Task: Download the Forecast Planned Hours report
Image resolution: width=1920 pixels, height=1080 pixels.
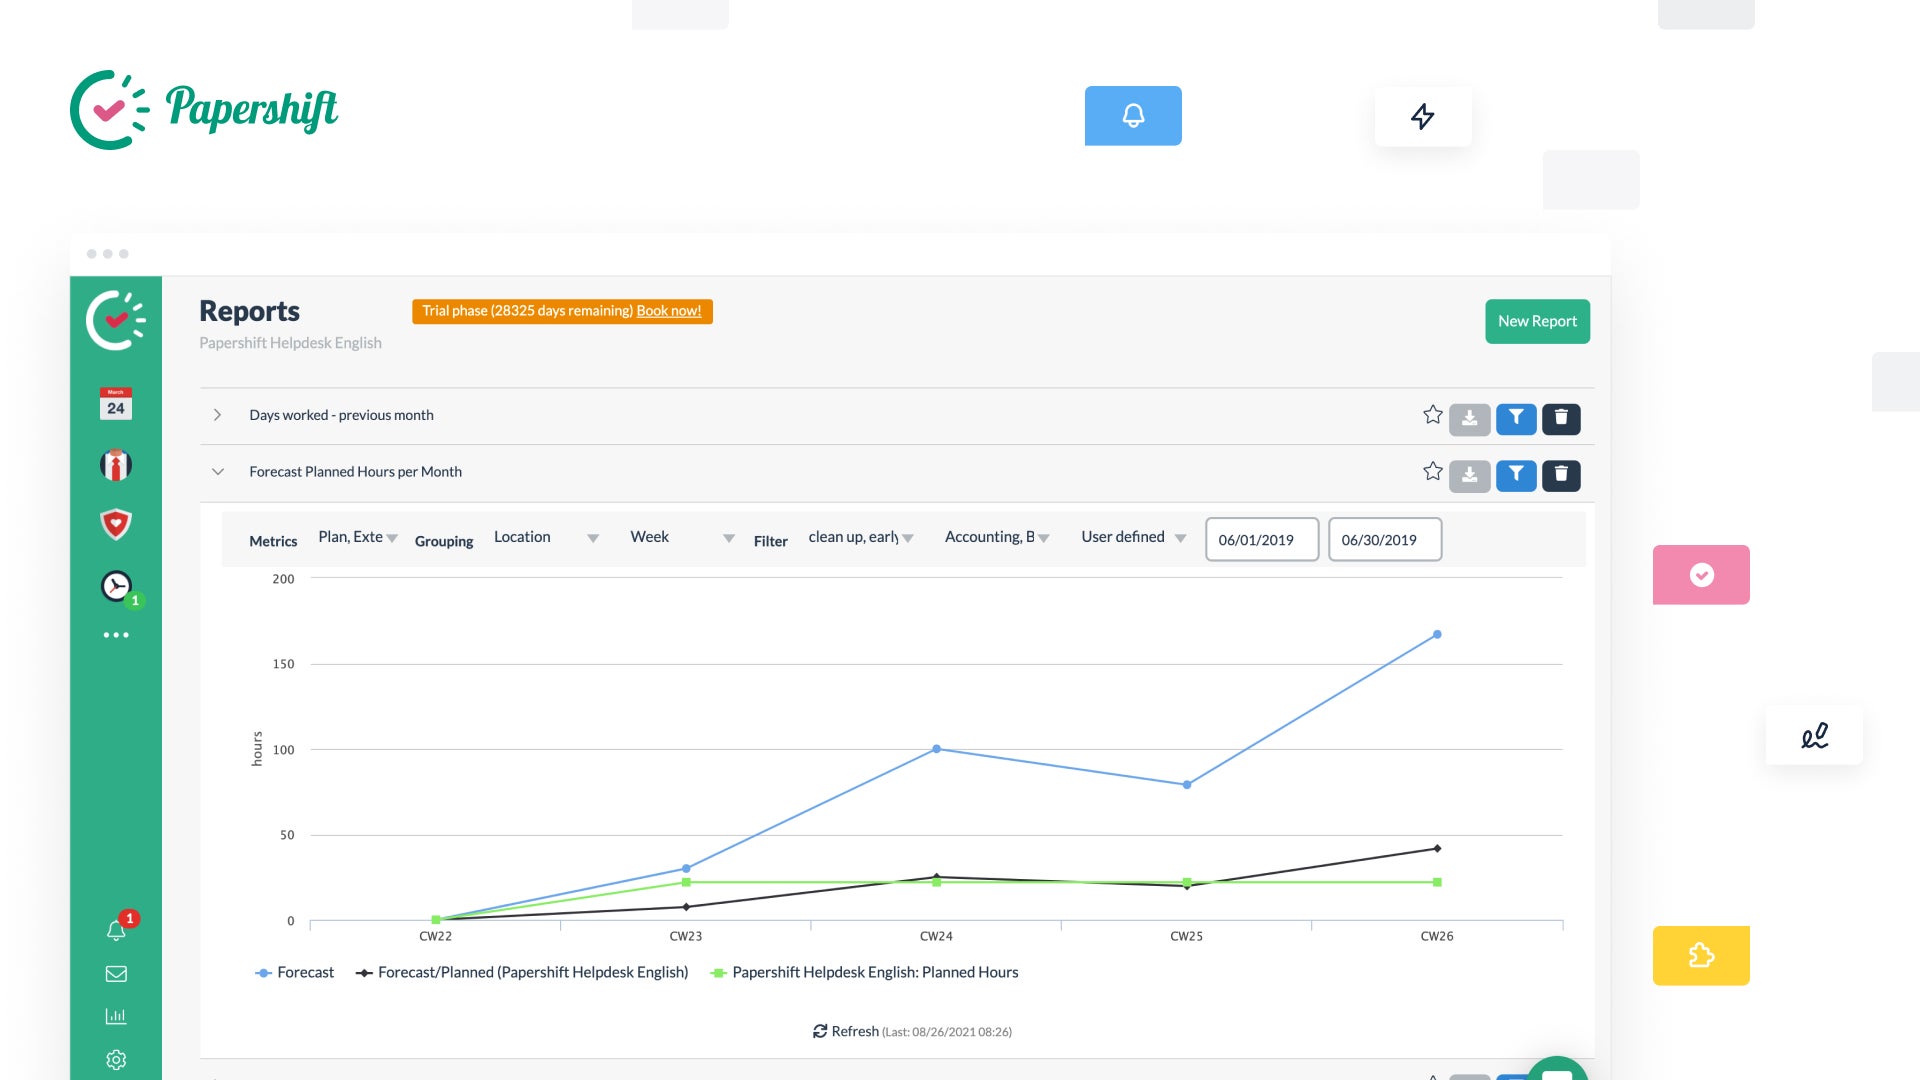Action: pos(1470,475)
